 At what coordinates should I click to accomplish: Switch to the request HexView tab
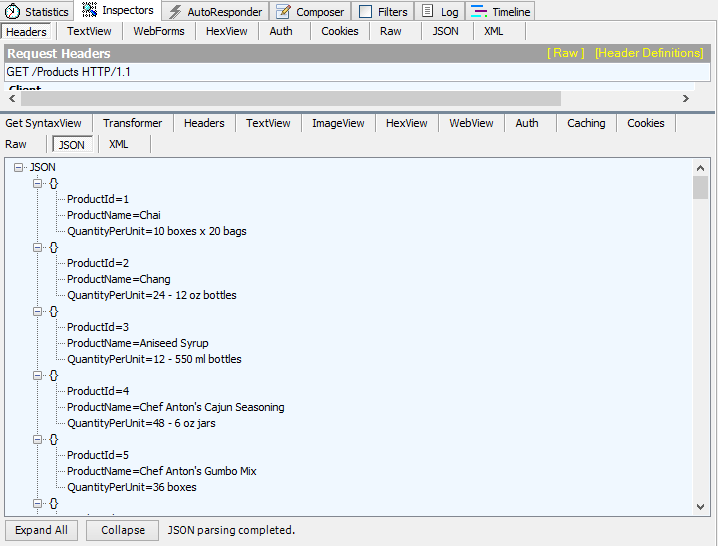tap(226, 31)
